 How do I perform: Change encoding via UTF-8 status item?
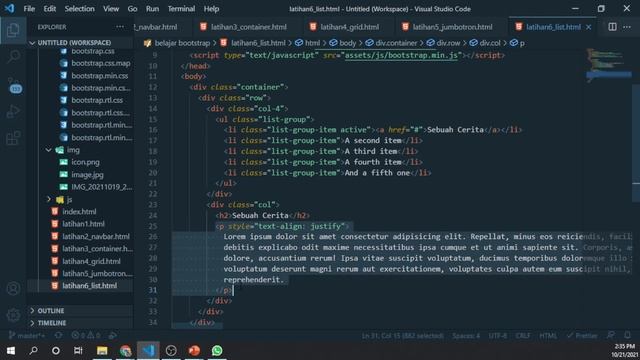[498, 336]
